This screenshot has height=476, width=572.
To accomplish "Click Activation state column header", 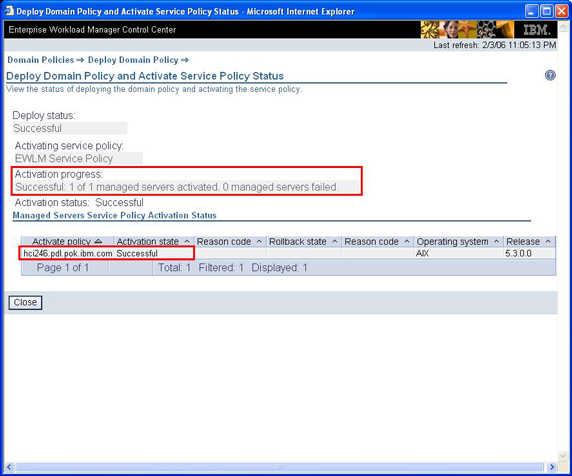I will 147,241.
